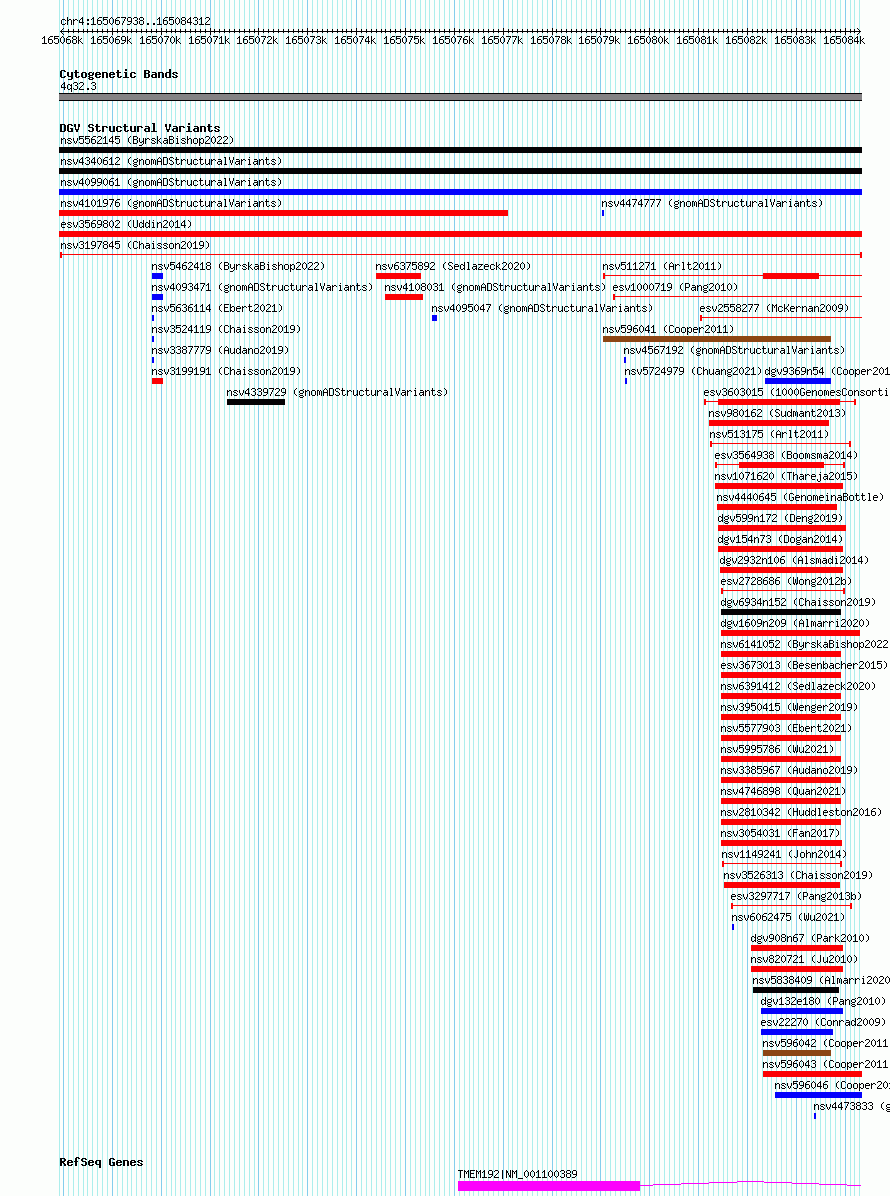
Task: Click esv2728686 (Wong2012b) label
Action: tap(786, 581)
